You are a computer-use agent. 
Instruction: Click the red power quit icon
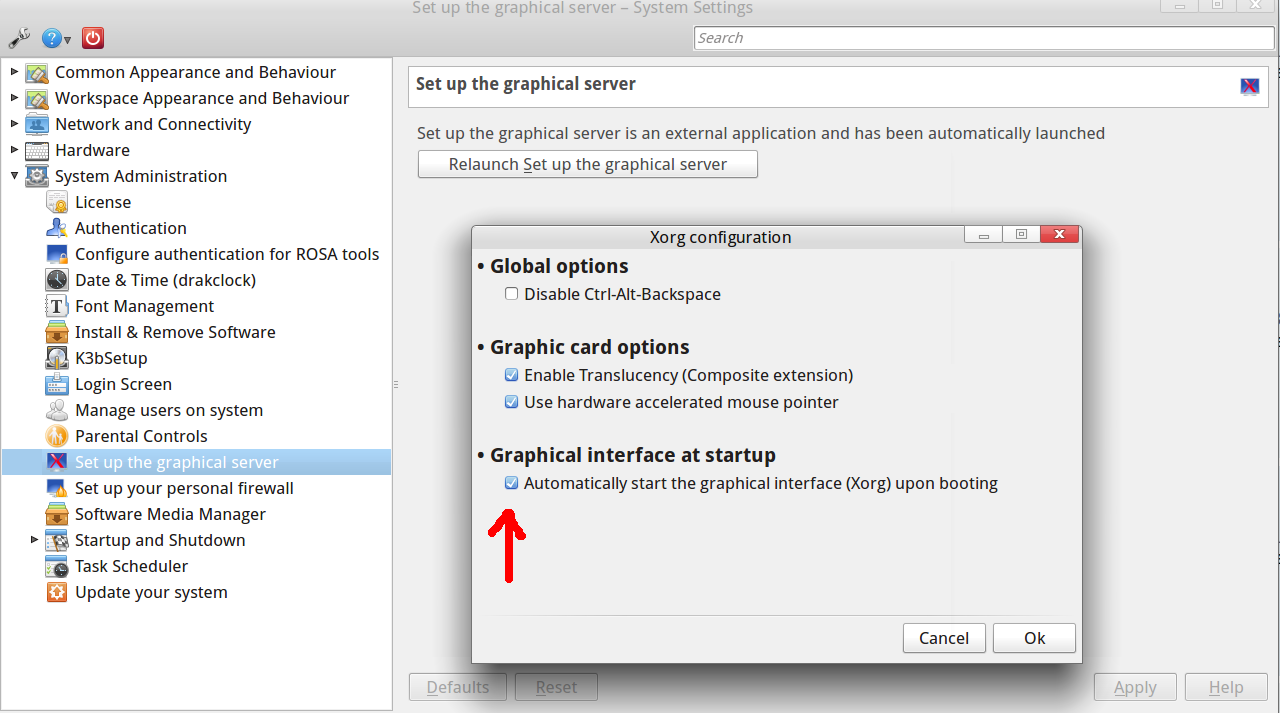point(93,39)
